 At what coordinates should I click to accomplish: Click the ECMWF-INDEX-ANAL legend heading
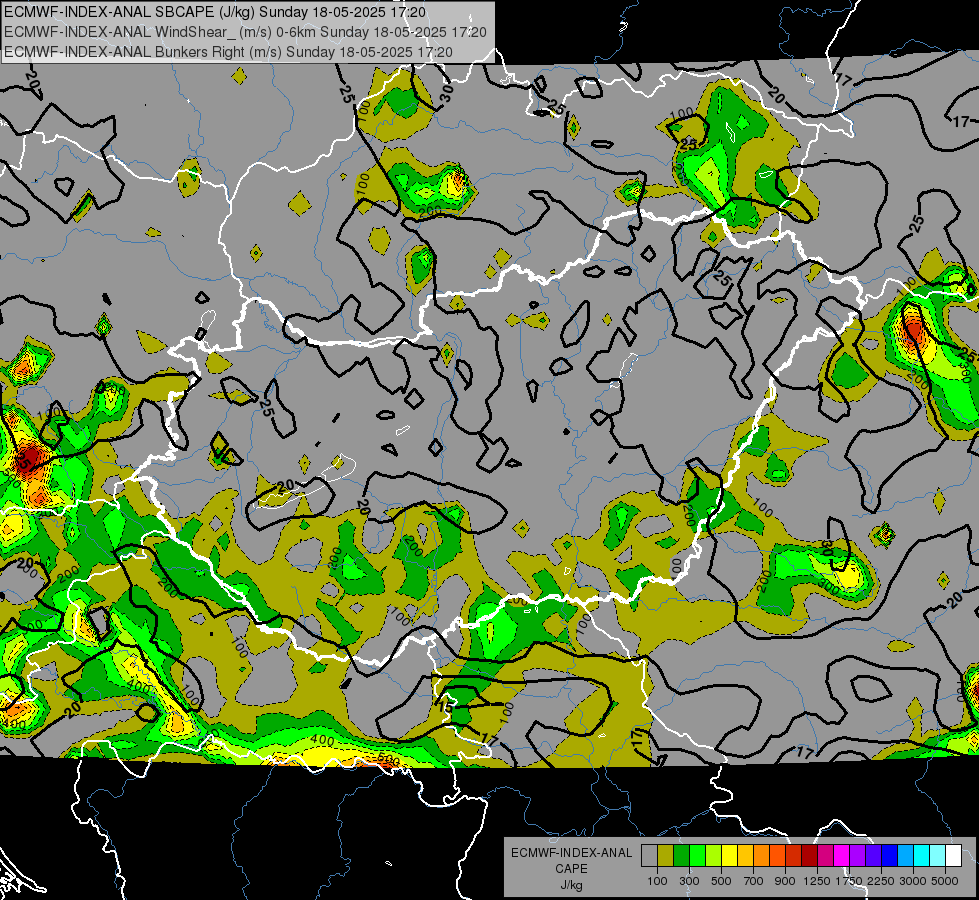pos(572,853)
